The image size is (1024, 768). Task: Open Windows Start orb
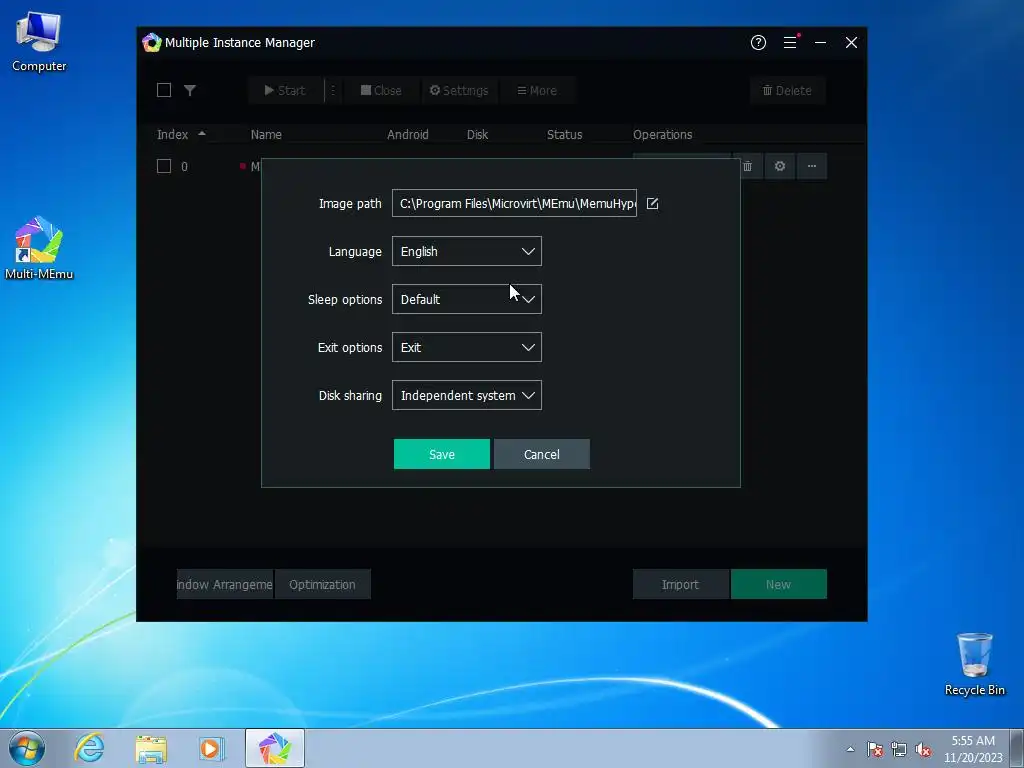coord(27,748)
